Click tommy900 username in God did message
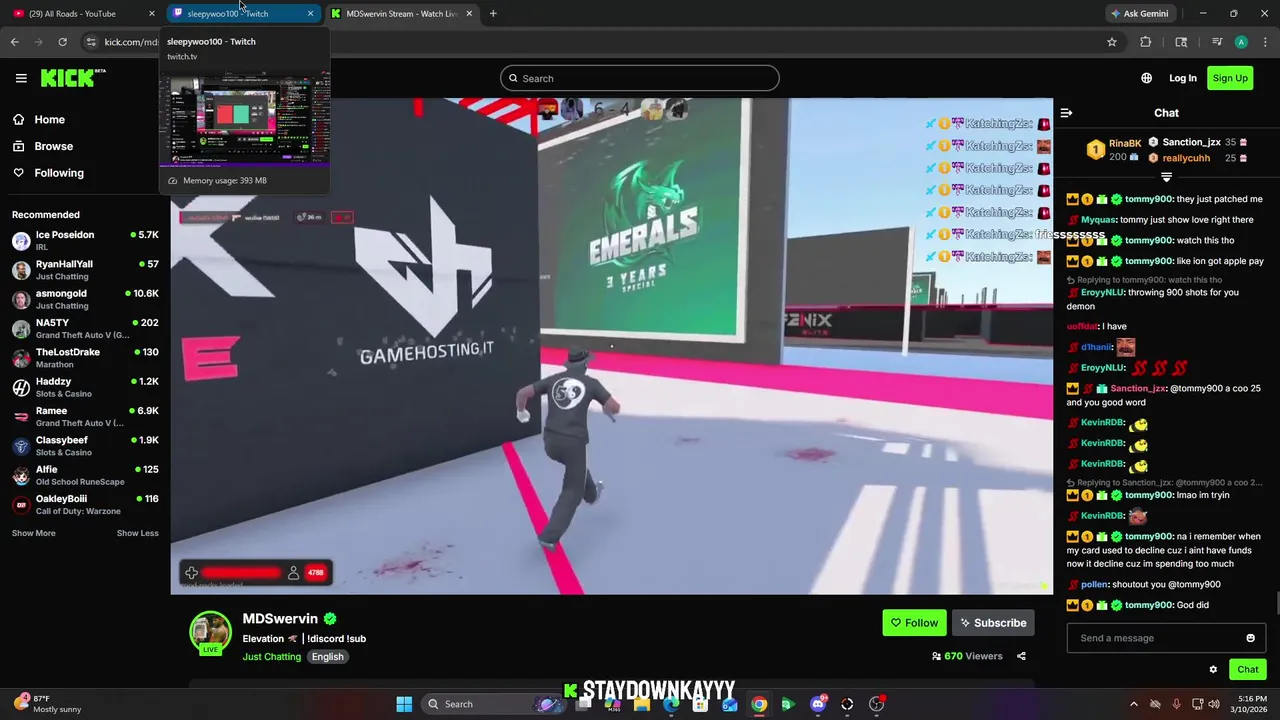The width and height of the screenshot is (1280, 720). (x=1148, y=605)
